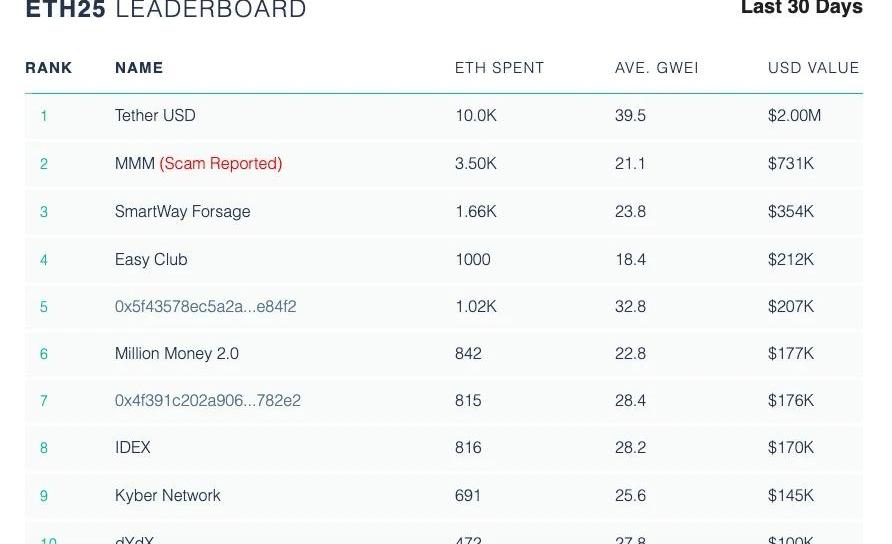The height and width of the screenshot is (544, 892).
Task: Click the NAME column header
Action: (x=139, y=68)
